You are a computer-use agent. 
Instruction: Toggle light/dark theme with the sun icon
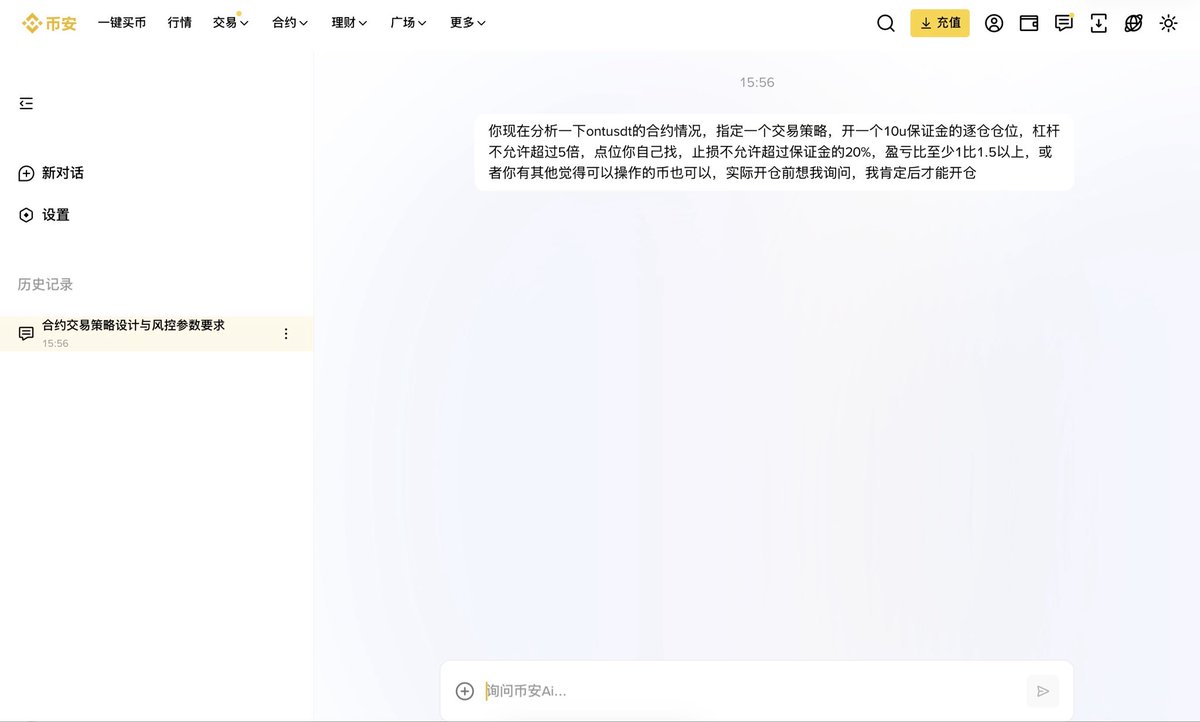(x=1168, y=23)
